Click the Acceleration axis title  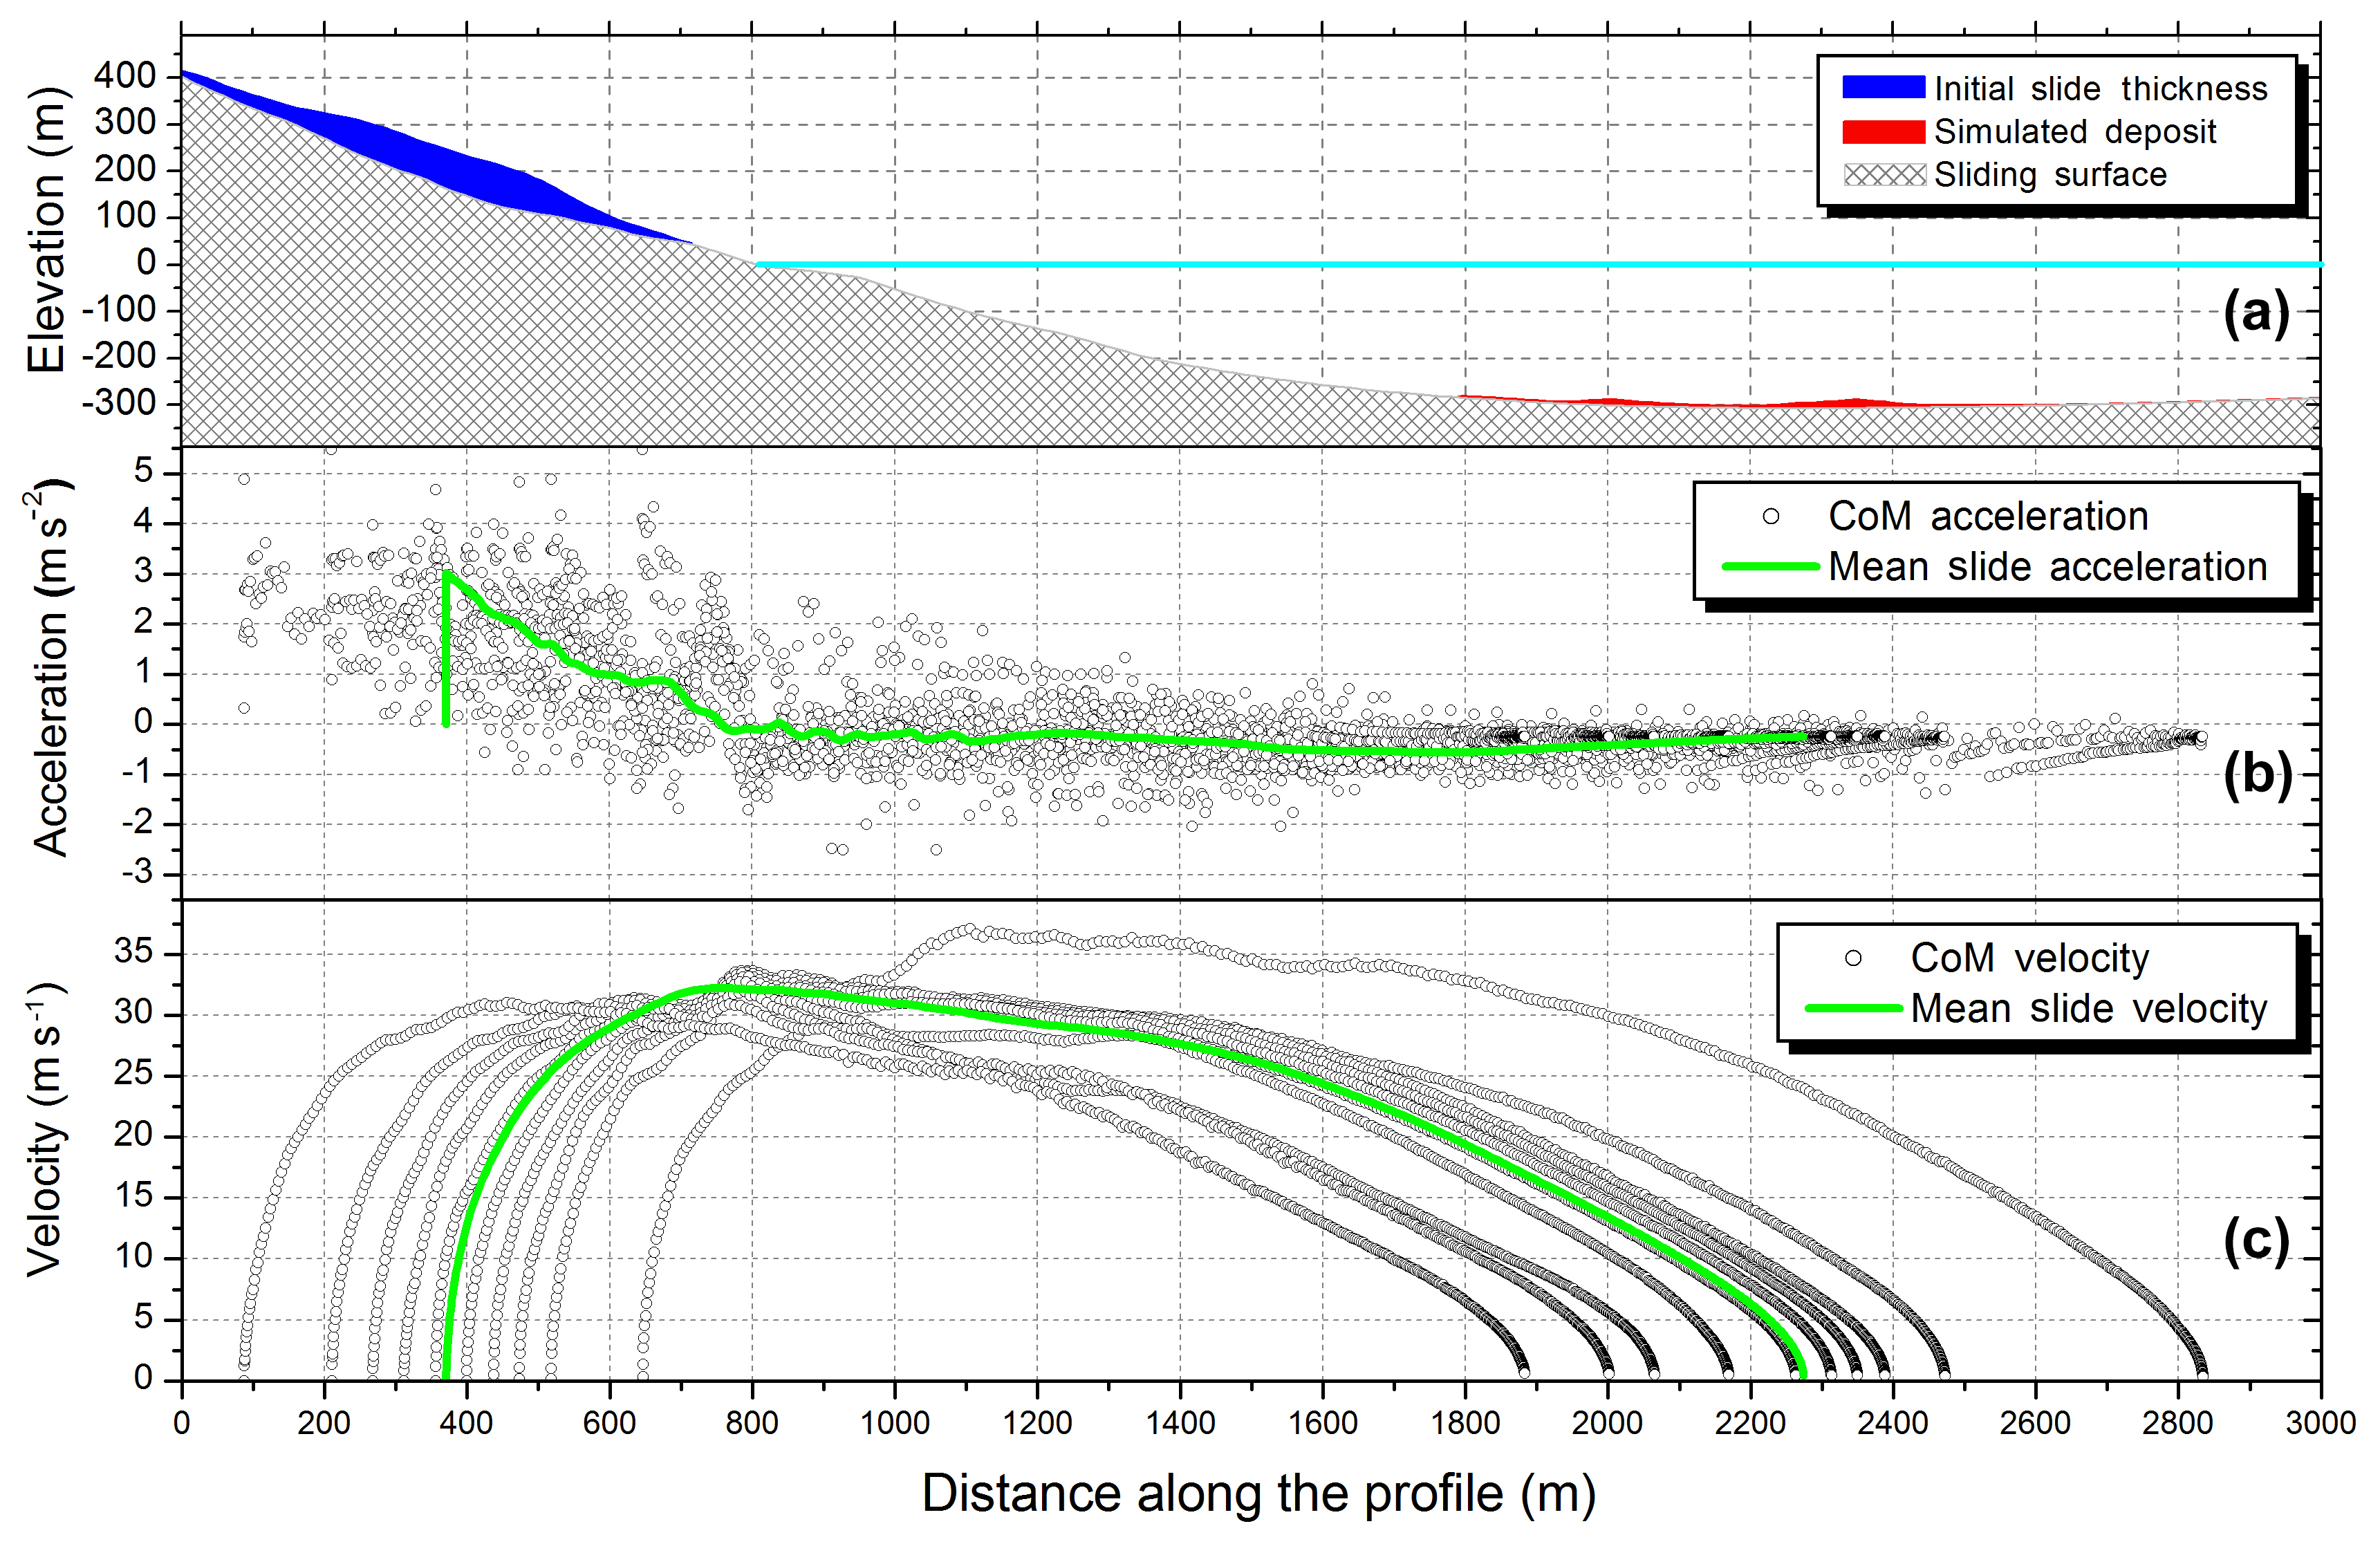click(x=50, y=668)
